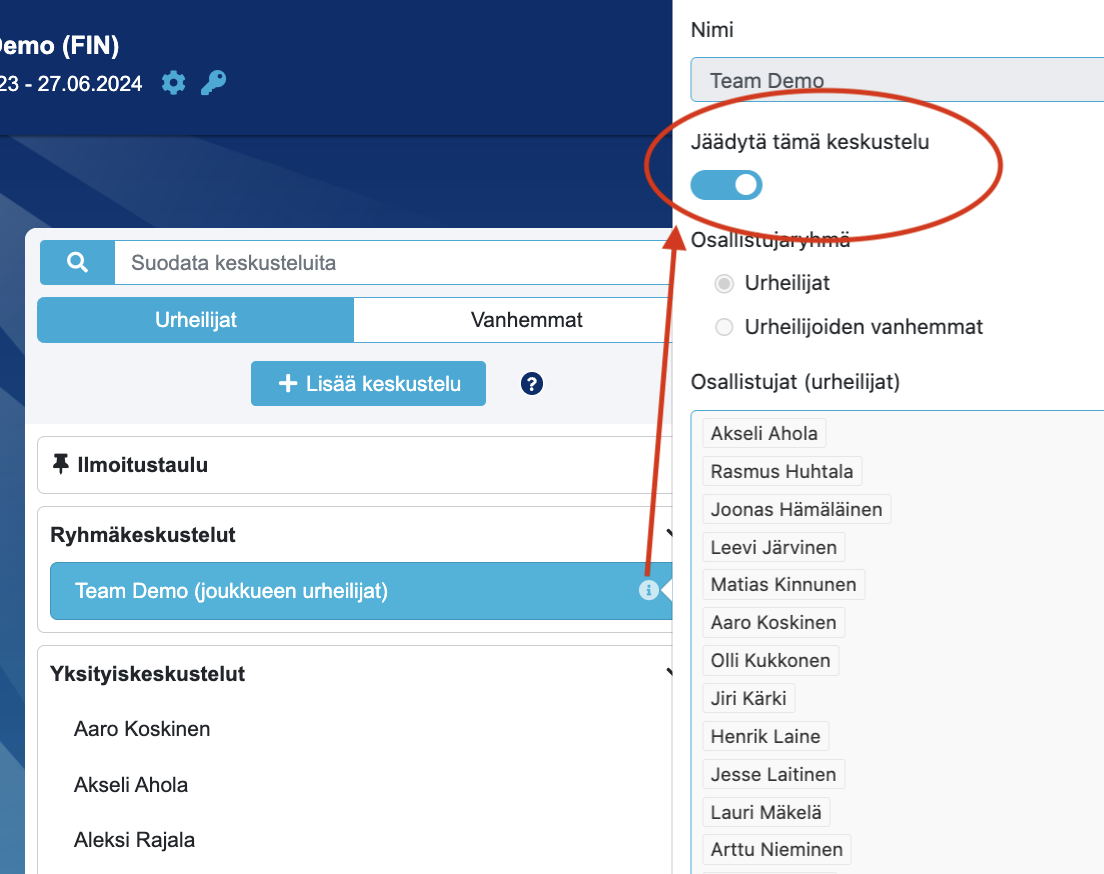Open private chat with Aleksi Rajala
Screen dimensions: 1104x874
point(134,839)
